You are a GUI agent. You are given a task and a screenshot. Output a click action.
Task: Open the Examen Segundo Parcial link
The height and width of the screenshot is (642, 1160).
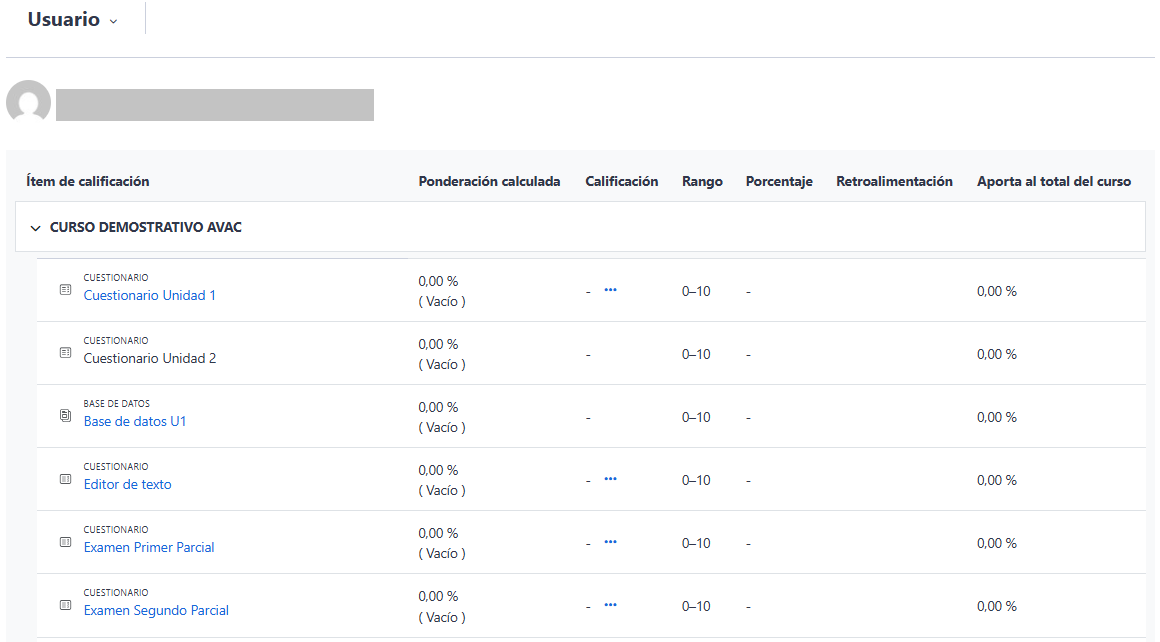156,611
